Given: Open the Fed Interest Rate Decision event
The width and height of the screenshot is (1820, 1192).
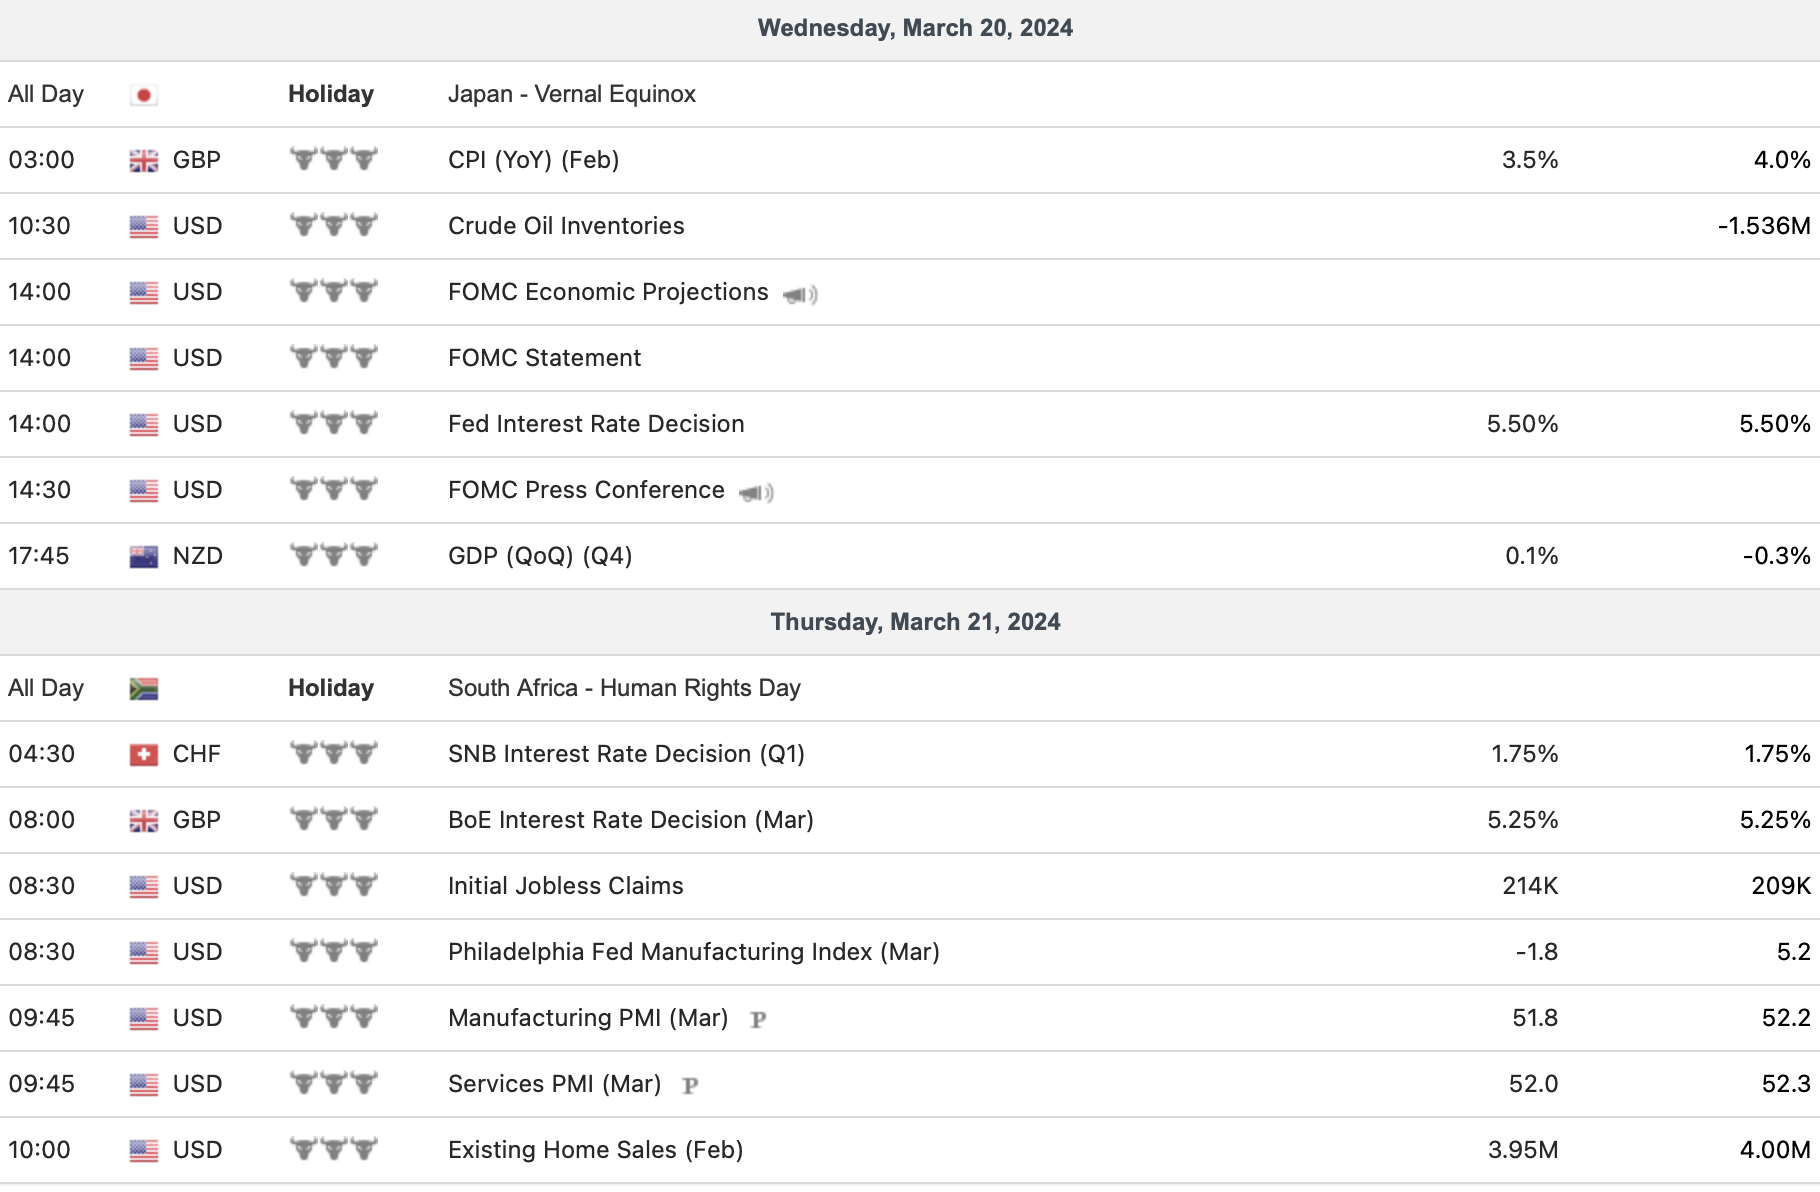Looking at the screenshot, I should [x=596, y=424].
